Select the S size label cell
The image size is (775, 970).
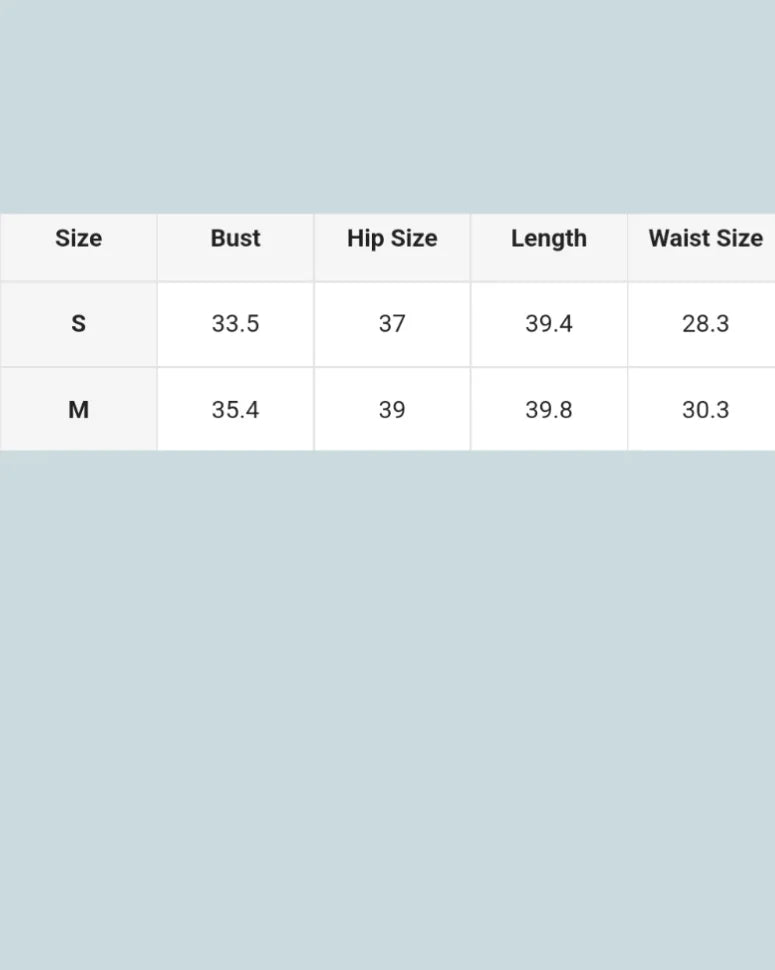[x=78, y=324]
